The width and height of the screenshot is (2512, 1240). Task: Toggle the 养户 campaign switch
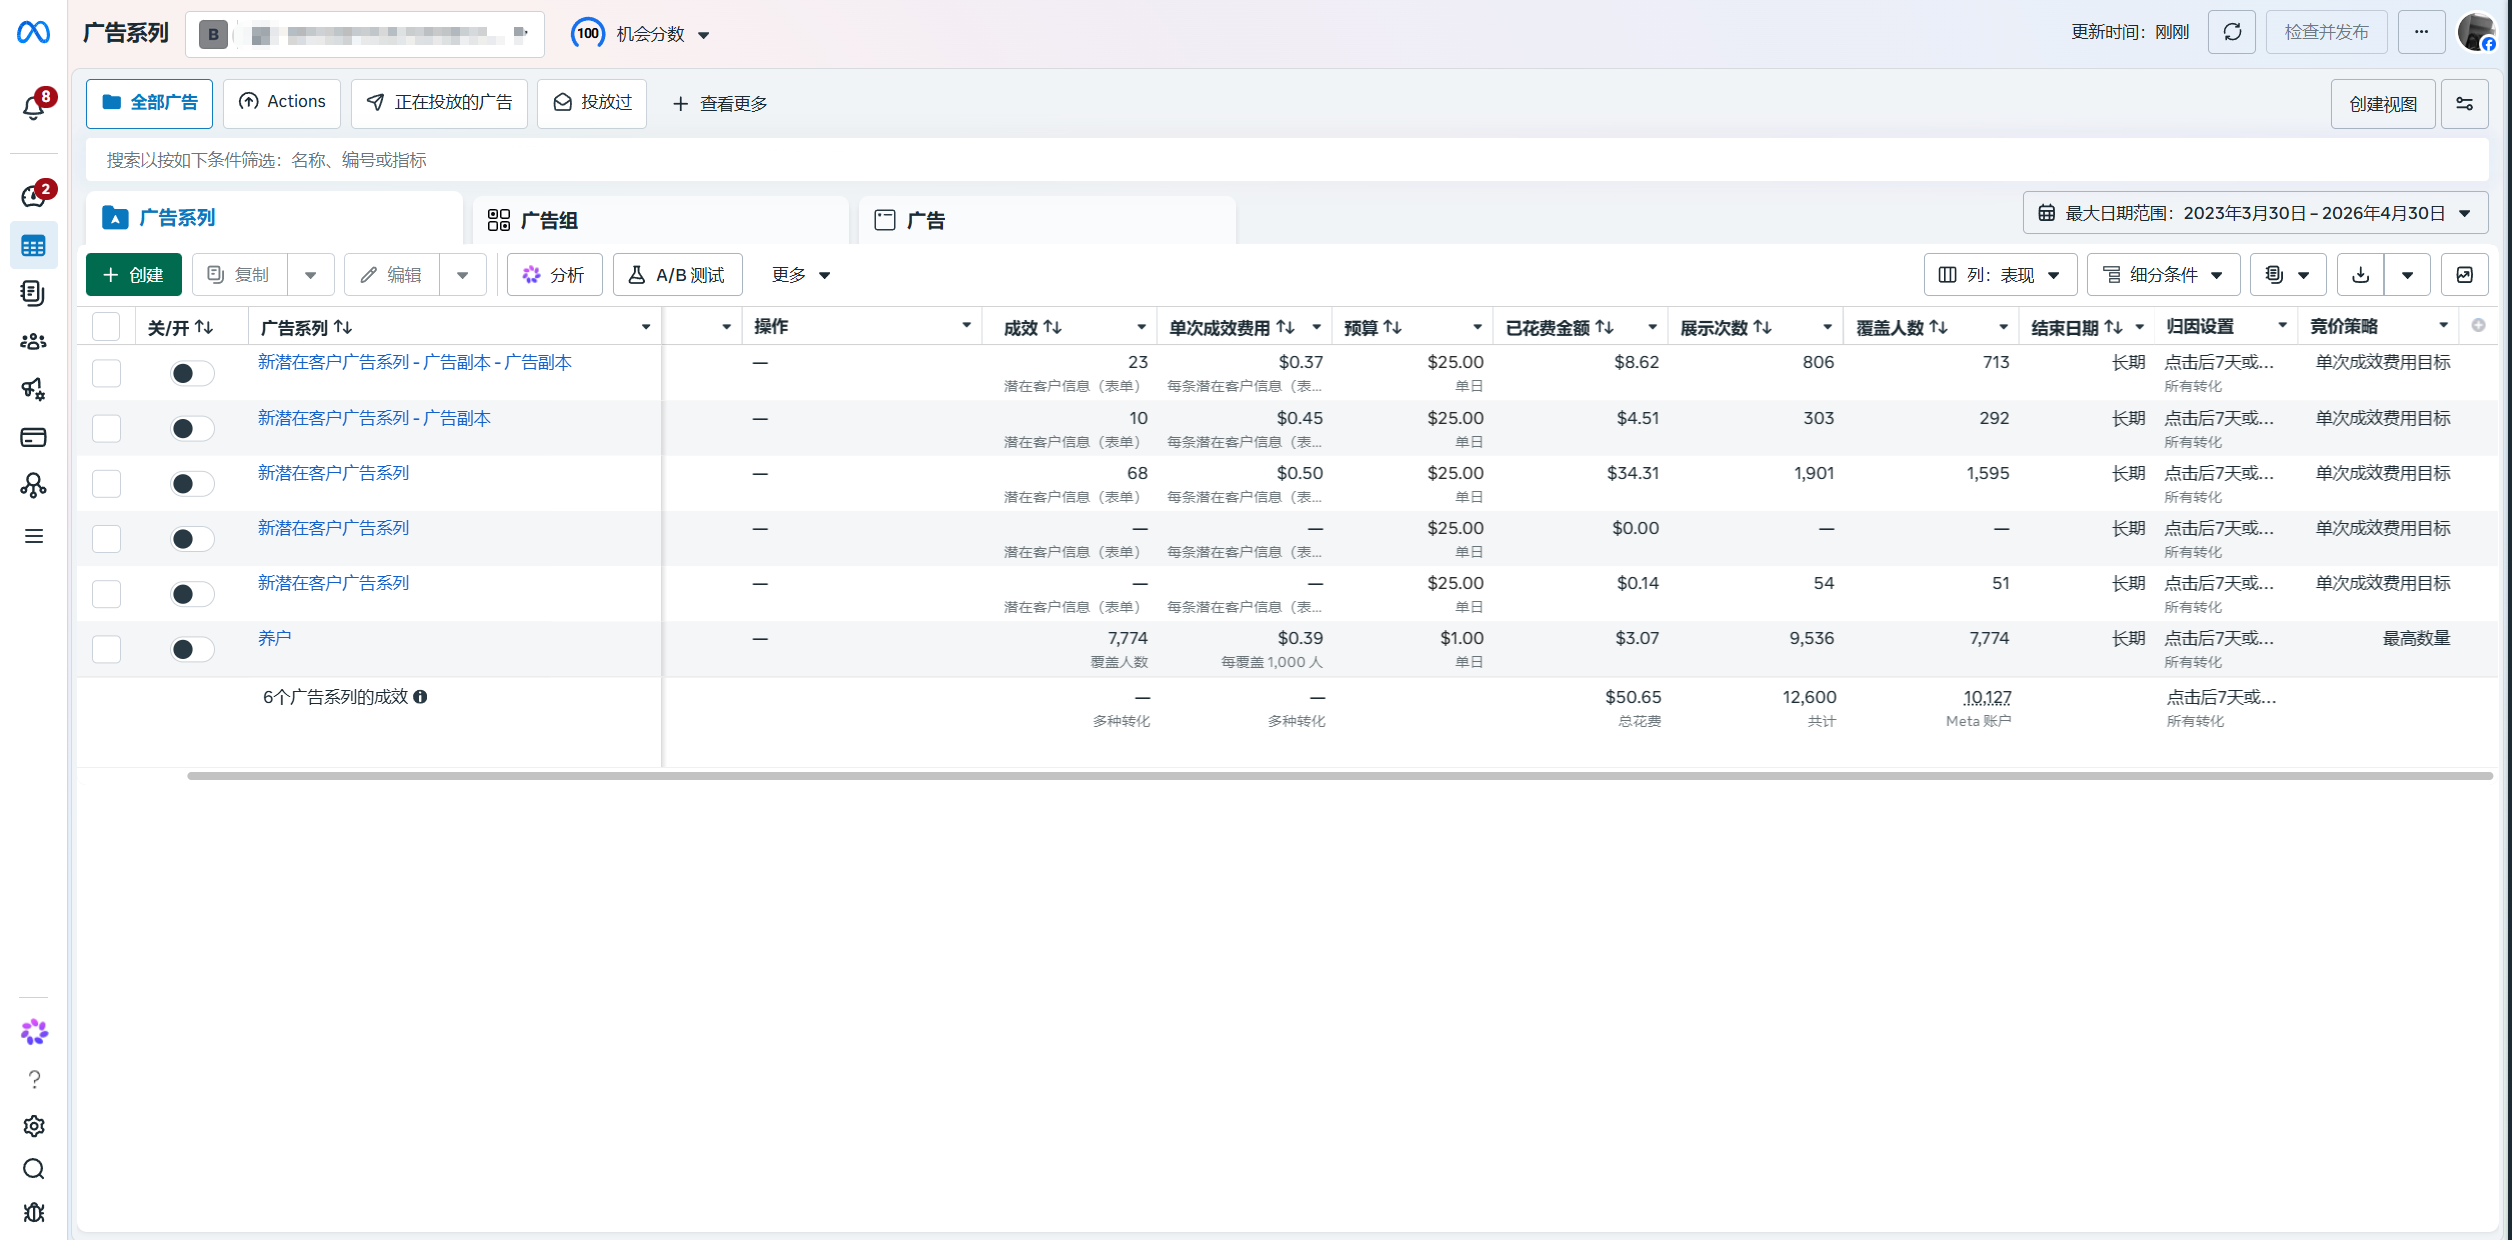coord(191,649)
